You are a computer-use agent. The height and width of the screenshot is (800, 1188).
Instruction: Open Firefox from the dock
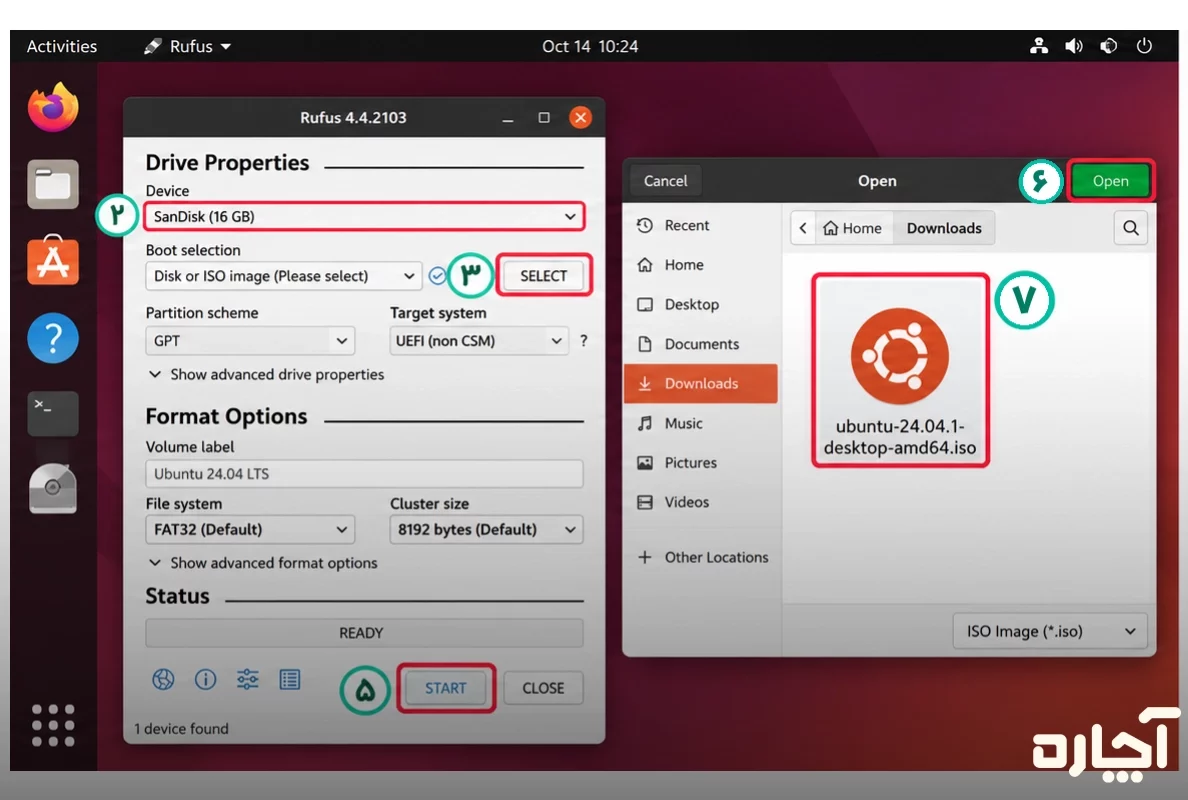53,108
